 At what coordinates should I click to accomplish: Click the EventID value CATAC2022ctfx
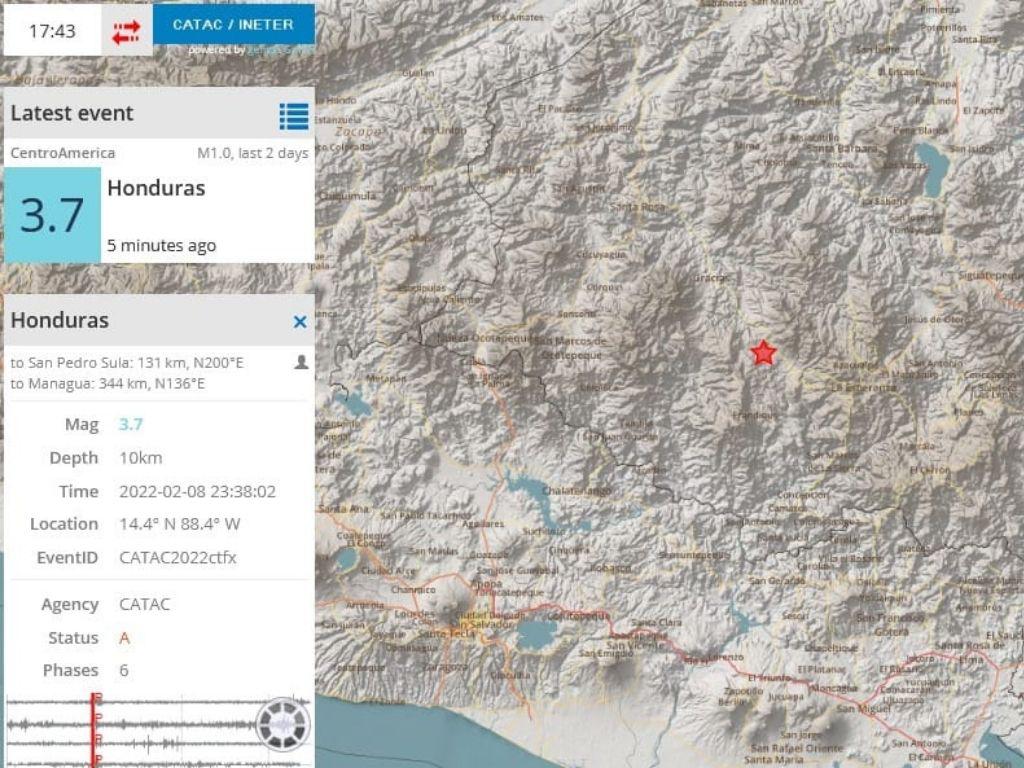177,557
